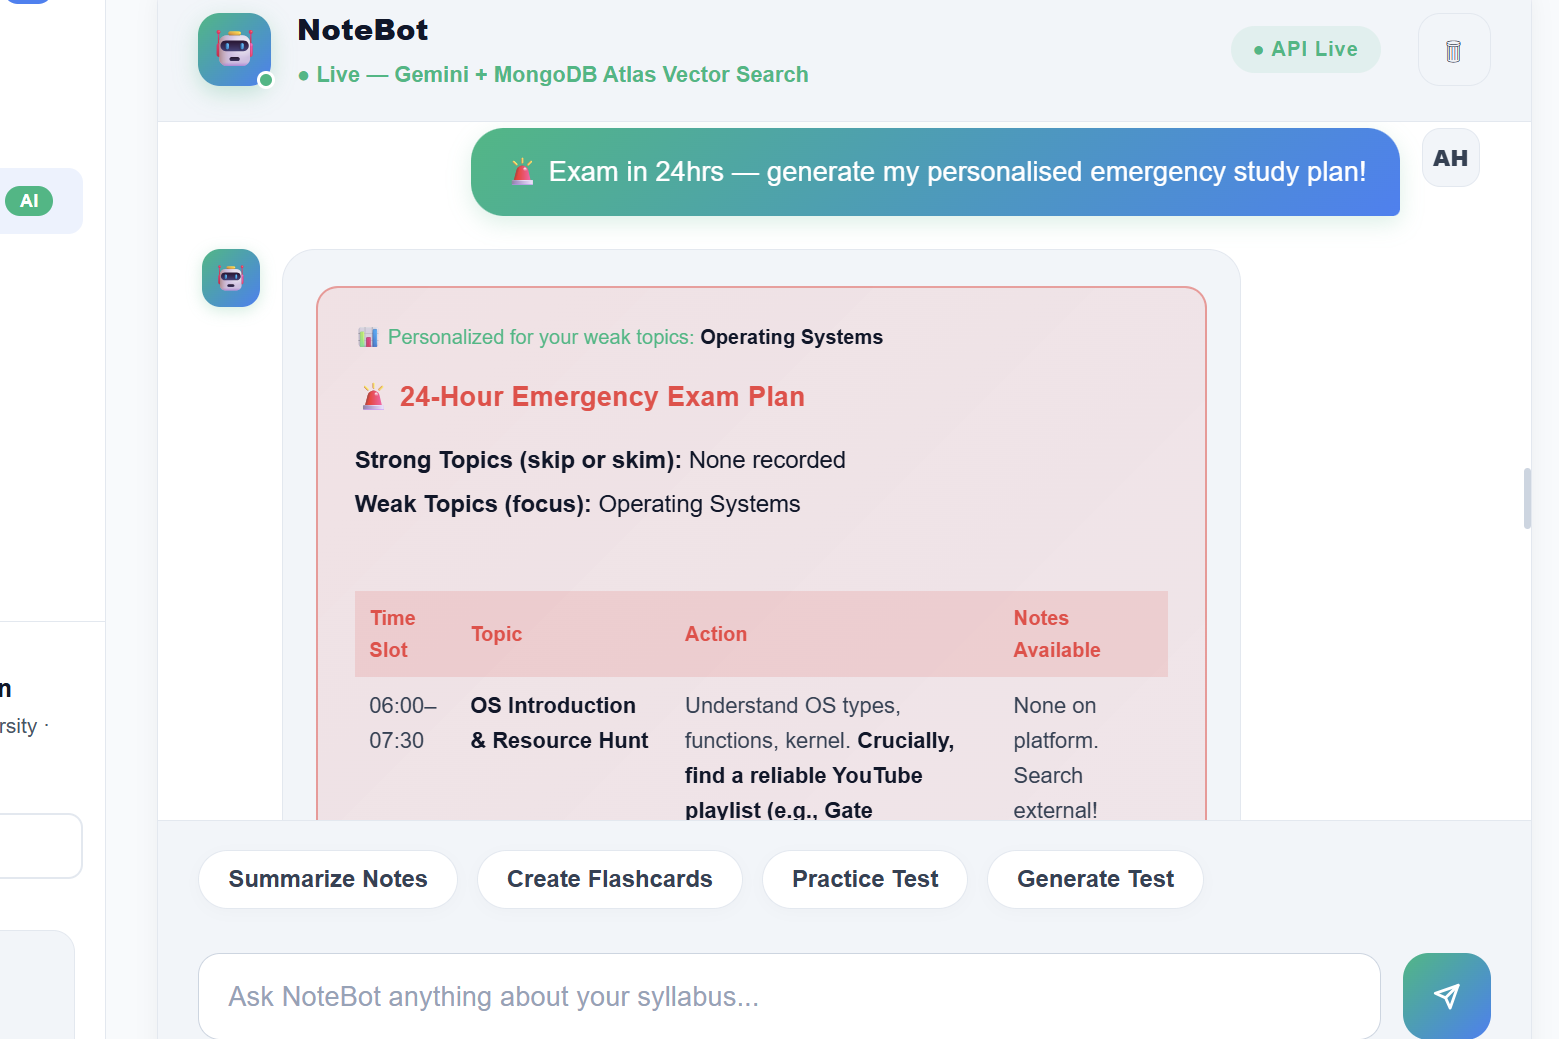Click the Time Slot column header
This screenshot has height=1039, width=1559.
click(393, 634)
